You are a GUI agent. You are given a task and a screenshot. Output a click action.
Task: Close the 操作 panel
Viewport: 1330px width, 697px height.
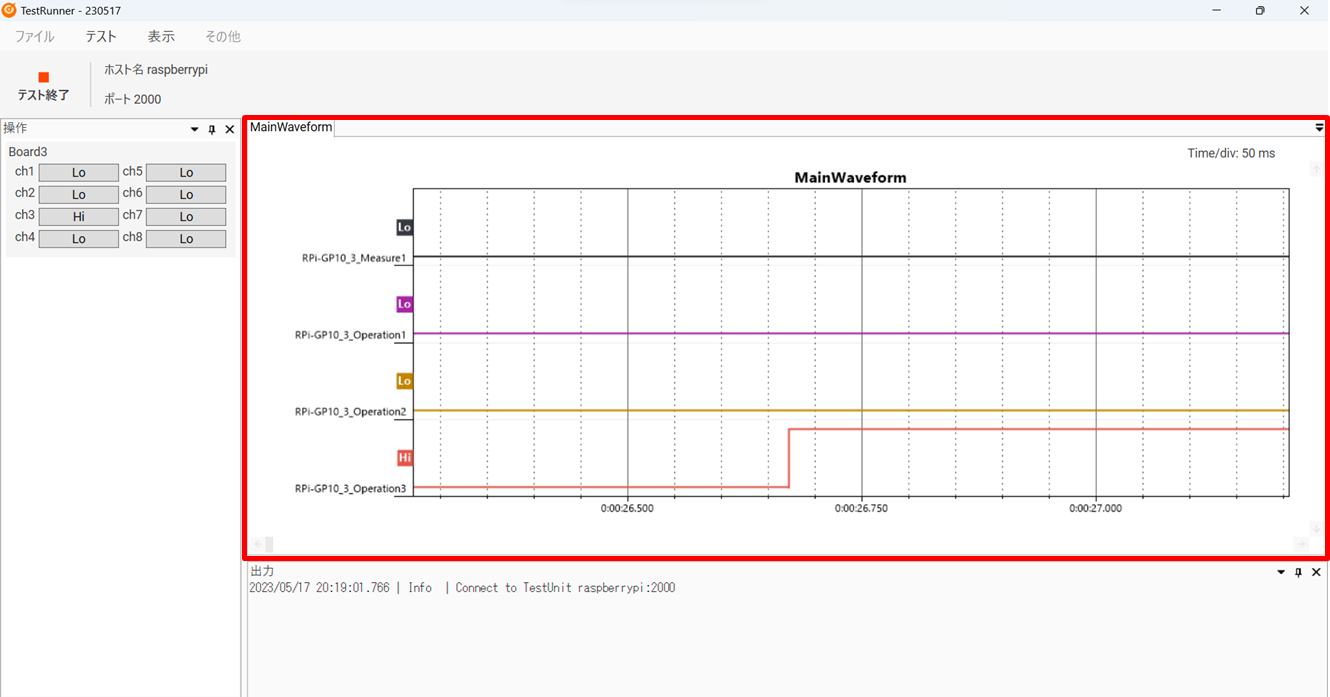tap(229, 130)
